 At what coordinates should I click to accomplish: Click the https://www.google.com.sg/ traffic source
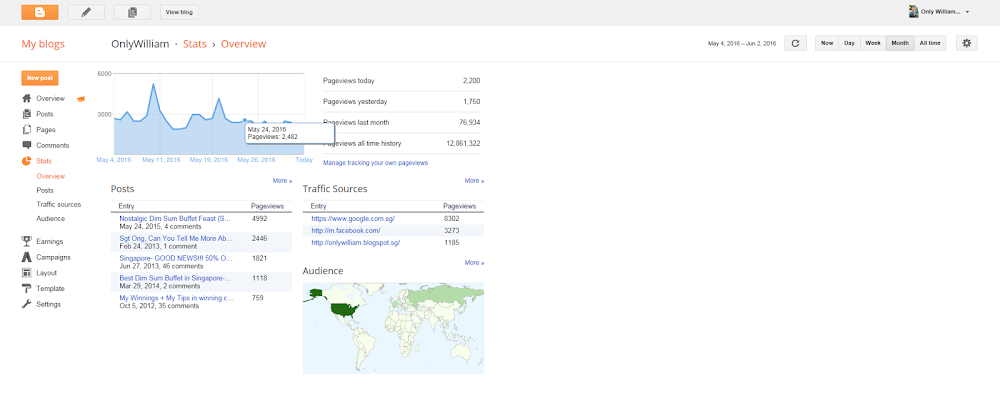pyautogui.click(x=353, y=218)
